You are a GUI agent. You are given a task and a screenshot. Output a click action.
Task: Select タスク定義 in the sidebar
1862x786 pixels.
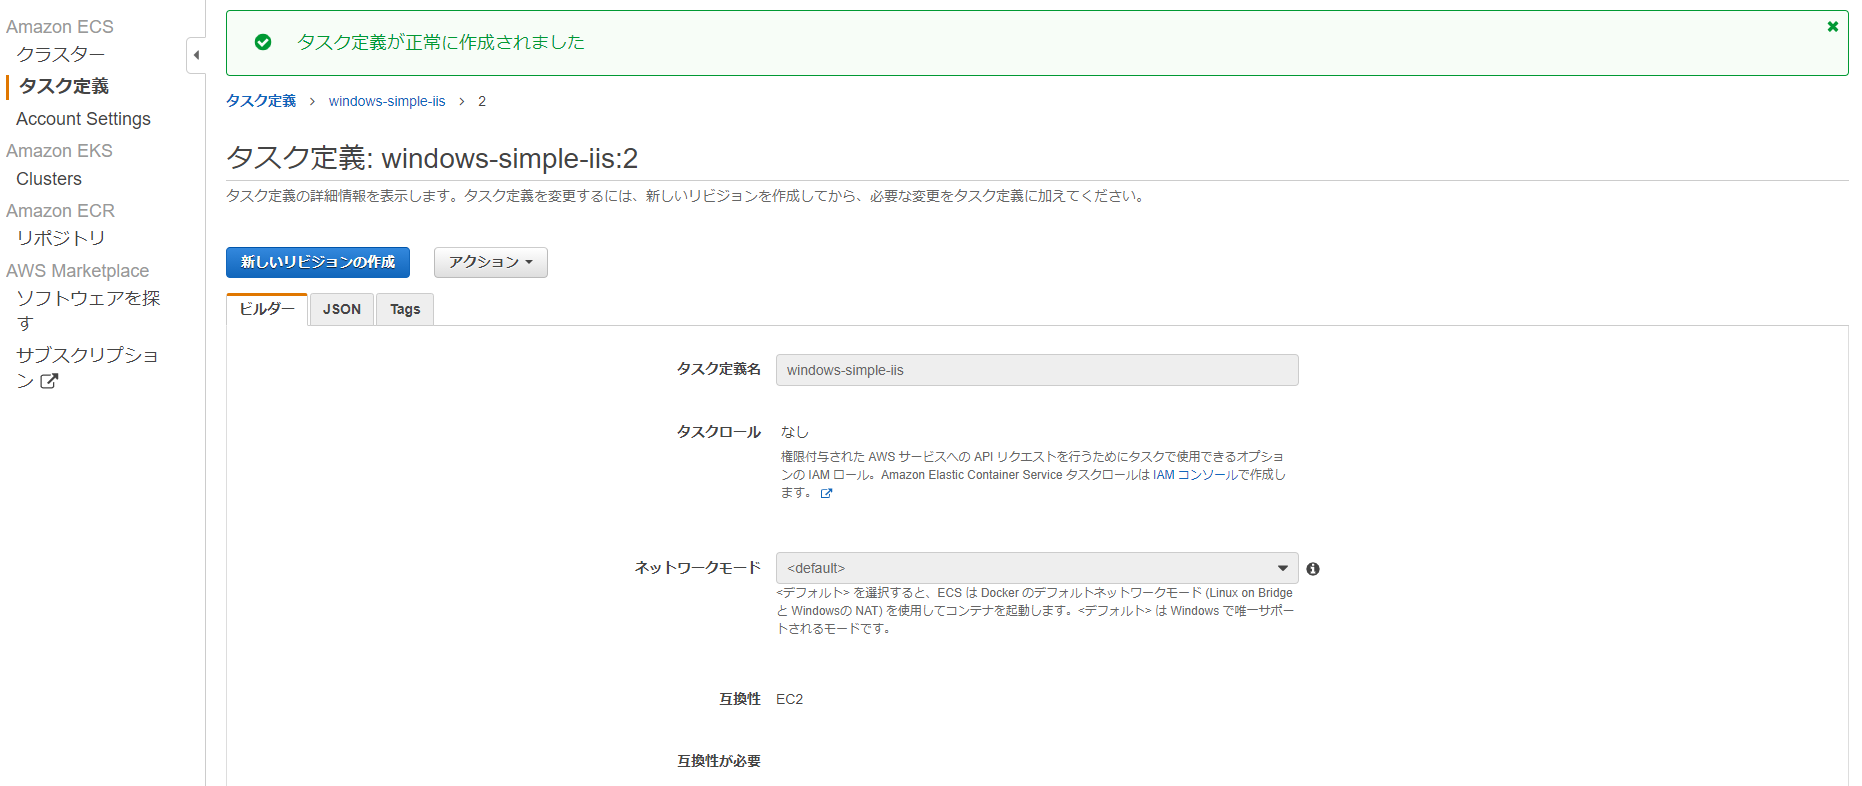(x=64, y=86)
